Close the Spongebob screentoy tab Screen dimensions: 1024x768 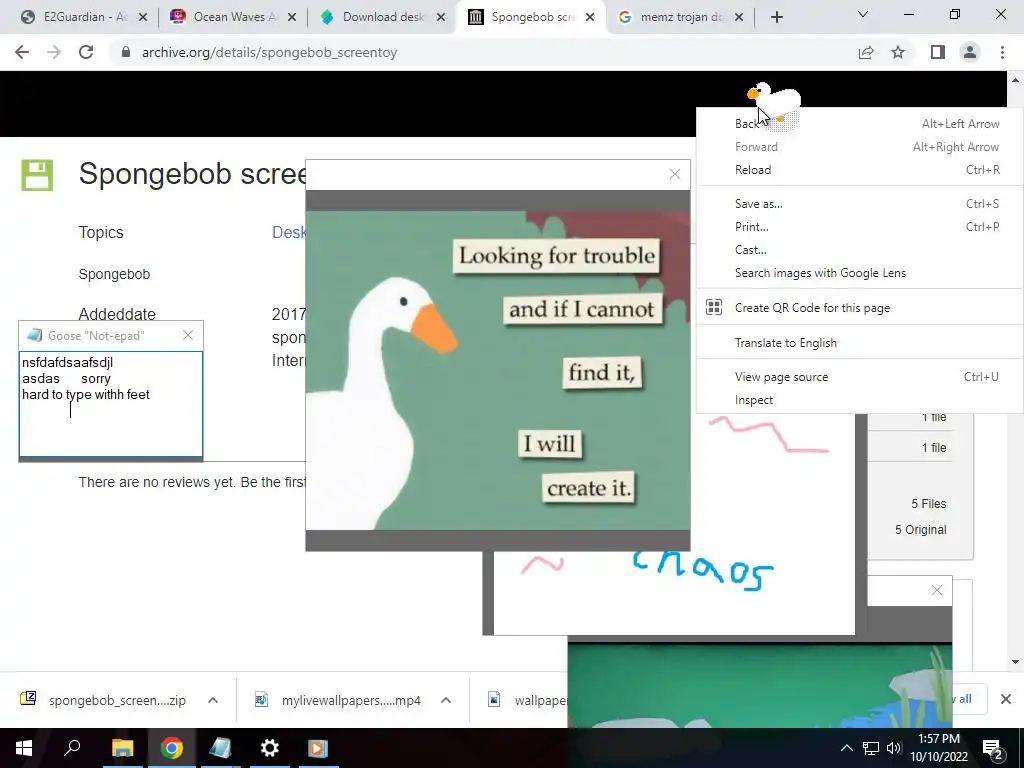pos(590,17)
